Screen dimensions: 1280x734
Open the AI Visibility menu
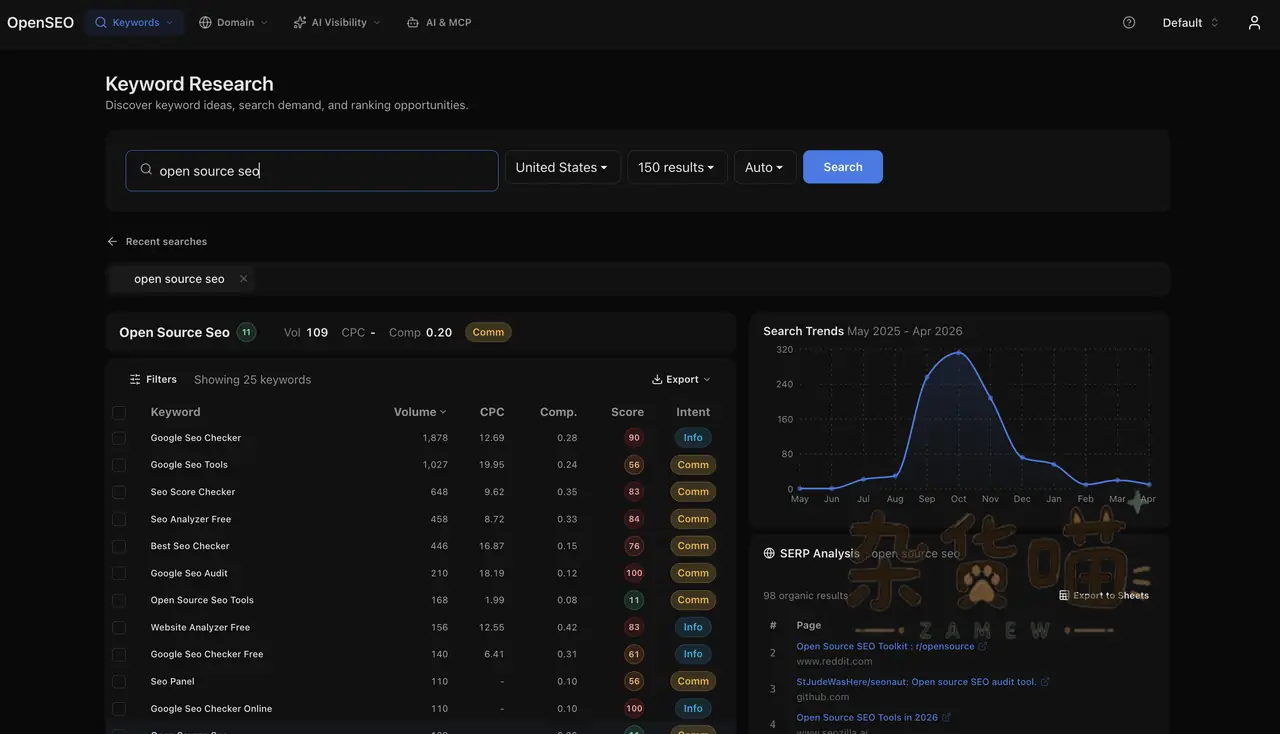pos(337,22)
